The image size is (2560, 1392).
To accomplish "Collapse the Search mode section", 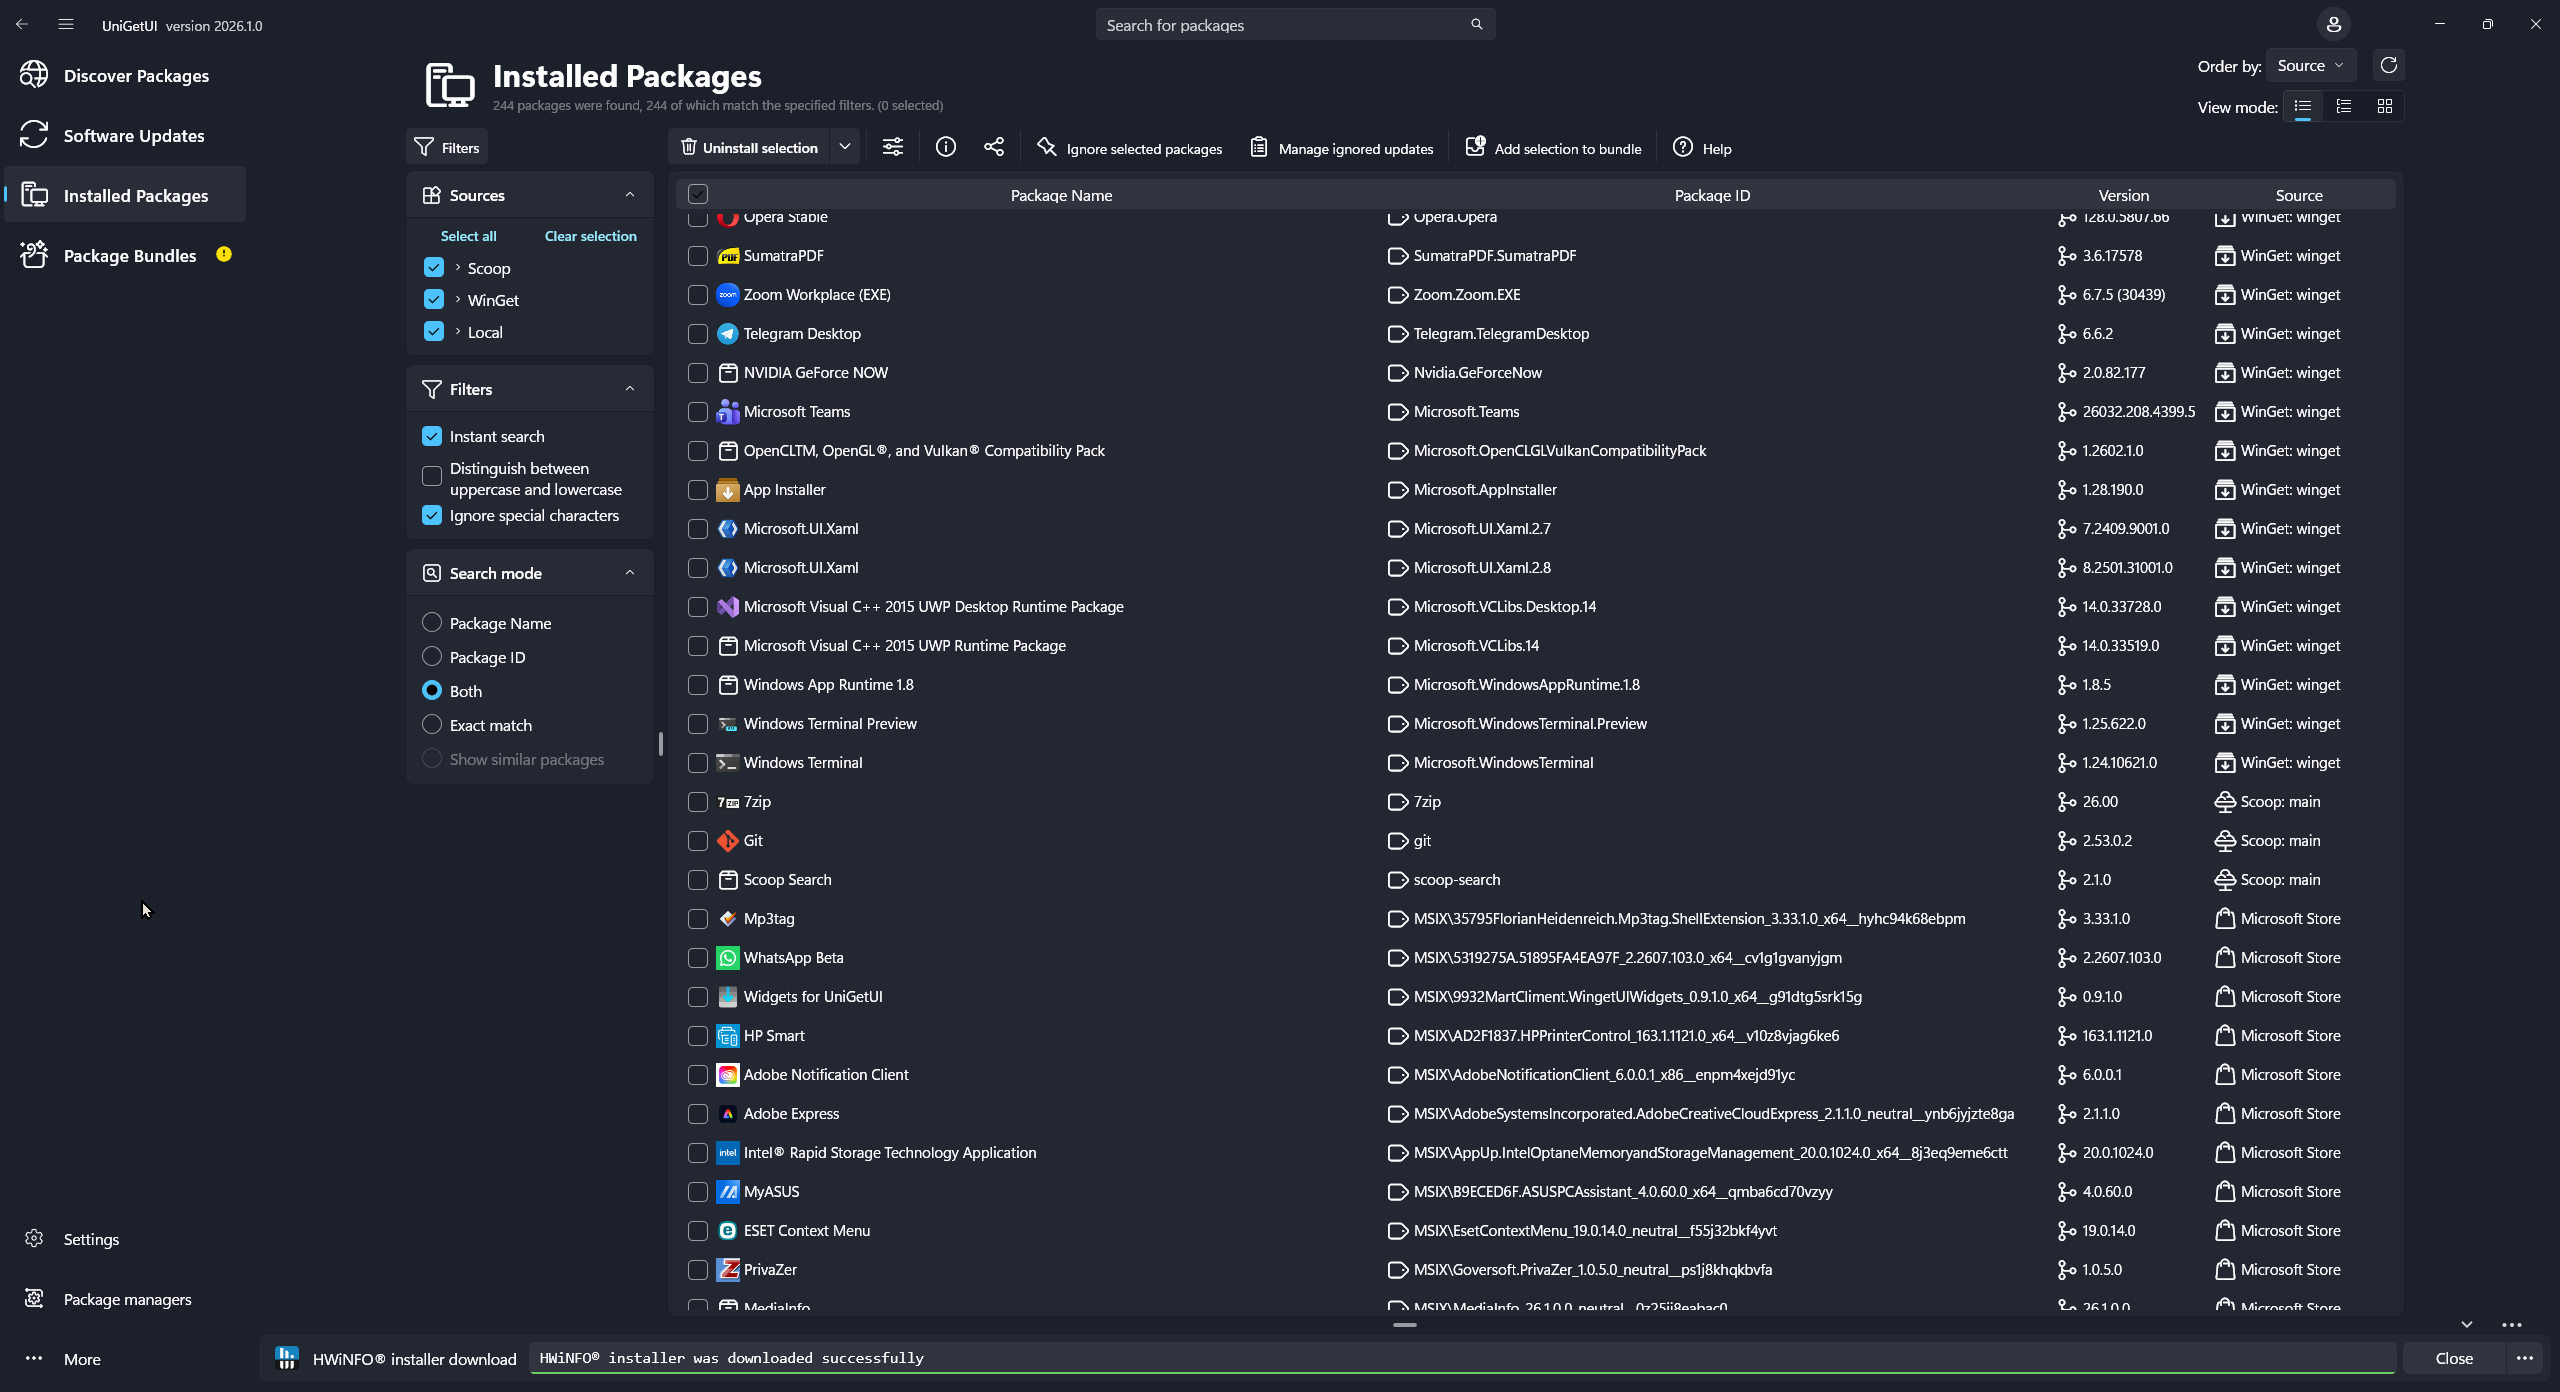I will (630, 573).
